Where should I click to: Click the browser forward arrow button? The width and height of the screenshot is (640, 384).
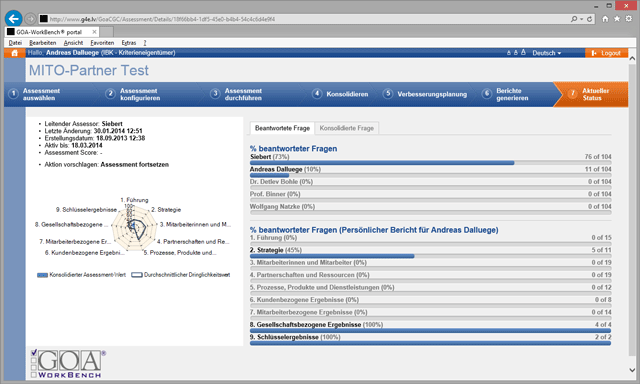(30, 19)
